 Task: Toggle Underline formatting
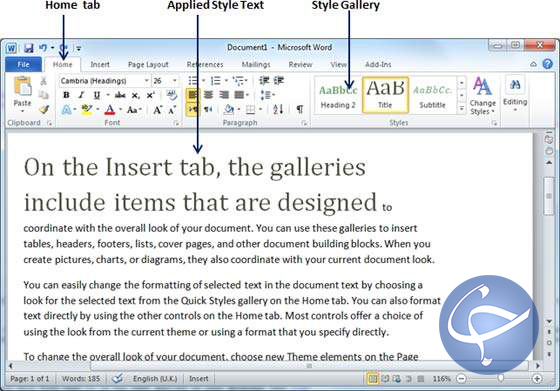pyautogui.click(x=96, y=95)
